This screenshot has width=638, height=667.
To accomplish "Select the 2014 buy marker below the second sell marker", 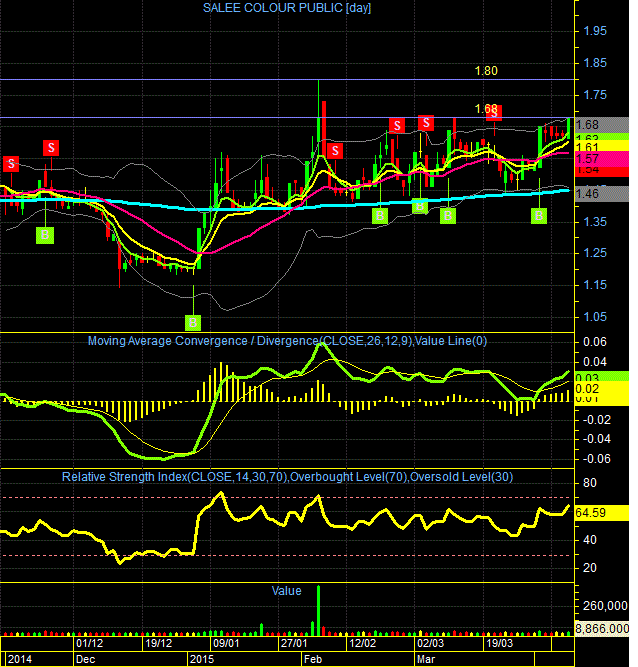I will pos(45,235).
